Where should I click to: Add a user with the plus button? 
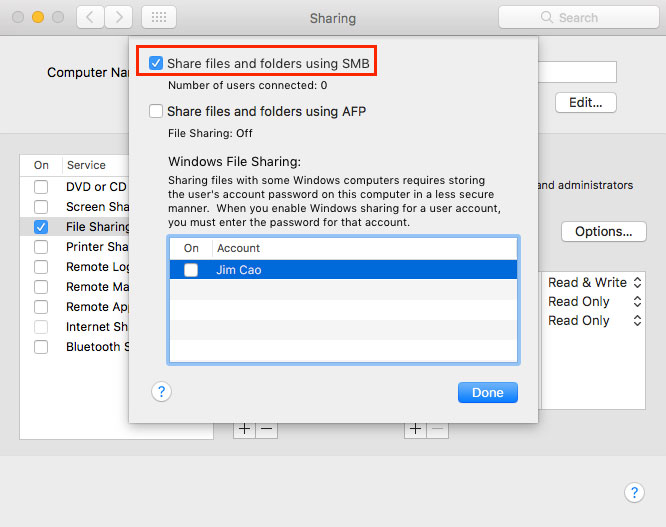[415, 429]
